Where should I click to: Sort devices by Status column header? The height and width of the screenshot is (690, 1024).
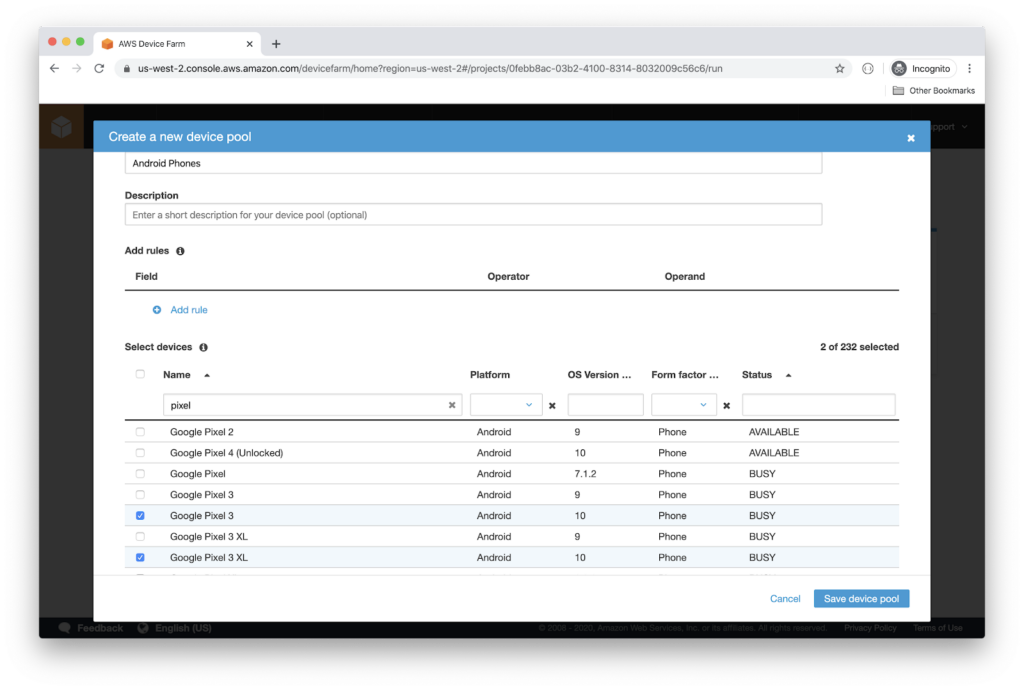(757, 375)
